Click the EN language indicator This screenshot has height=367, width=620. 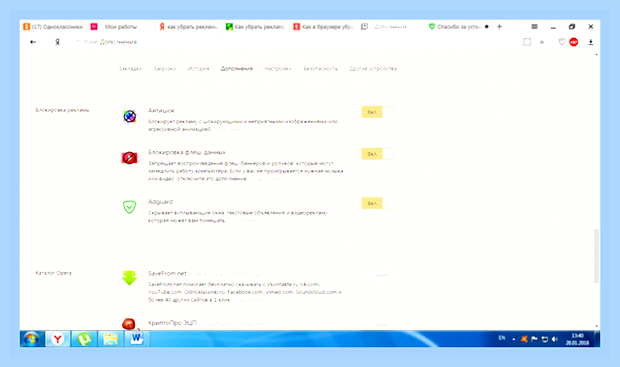[502, 338]
